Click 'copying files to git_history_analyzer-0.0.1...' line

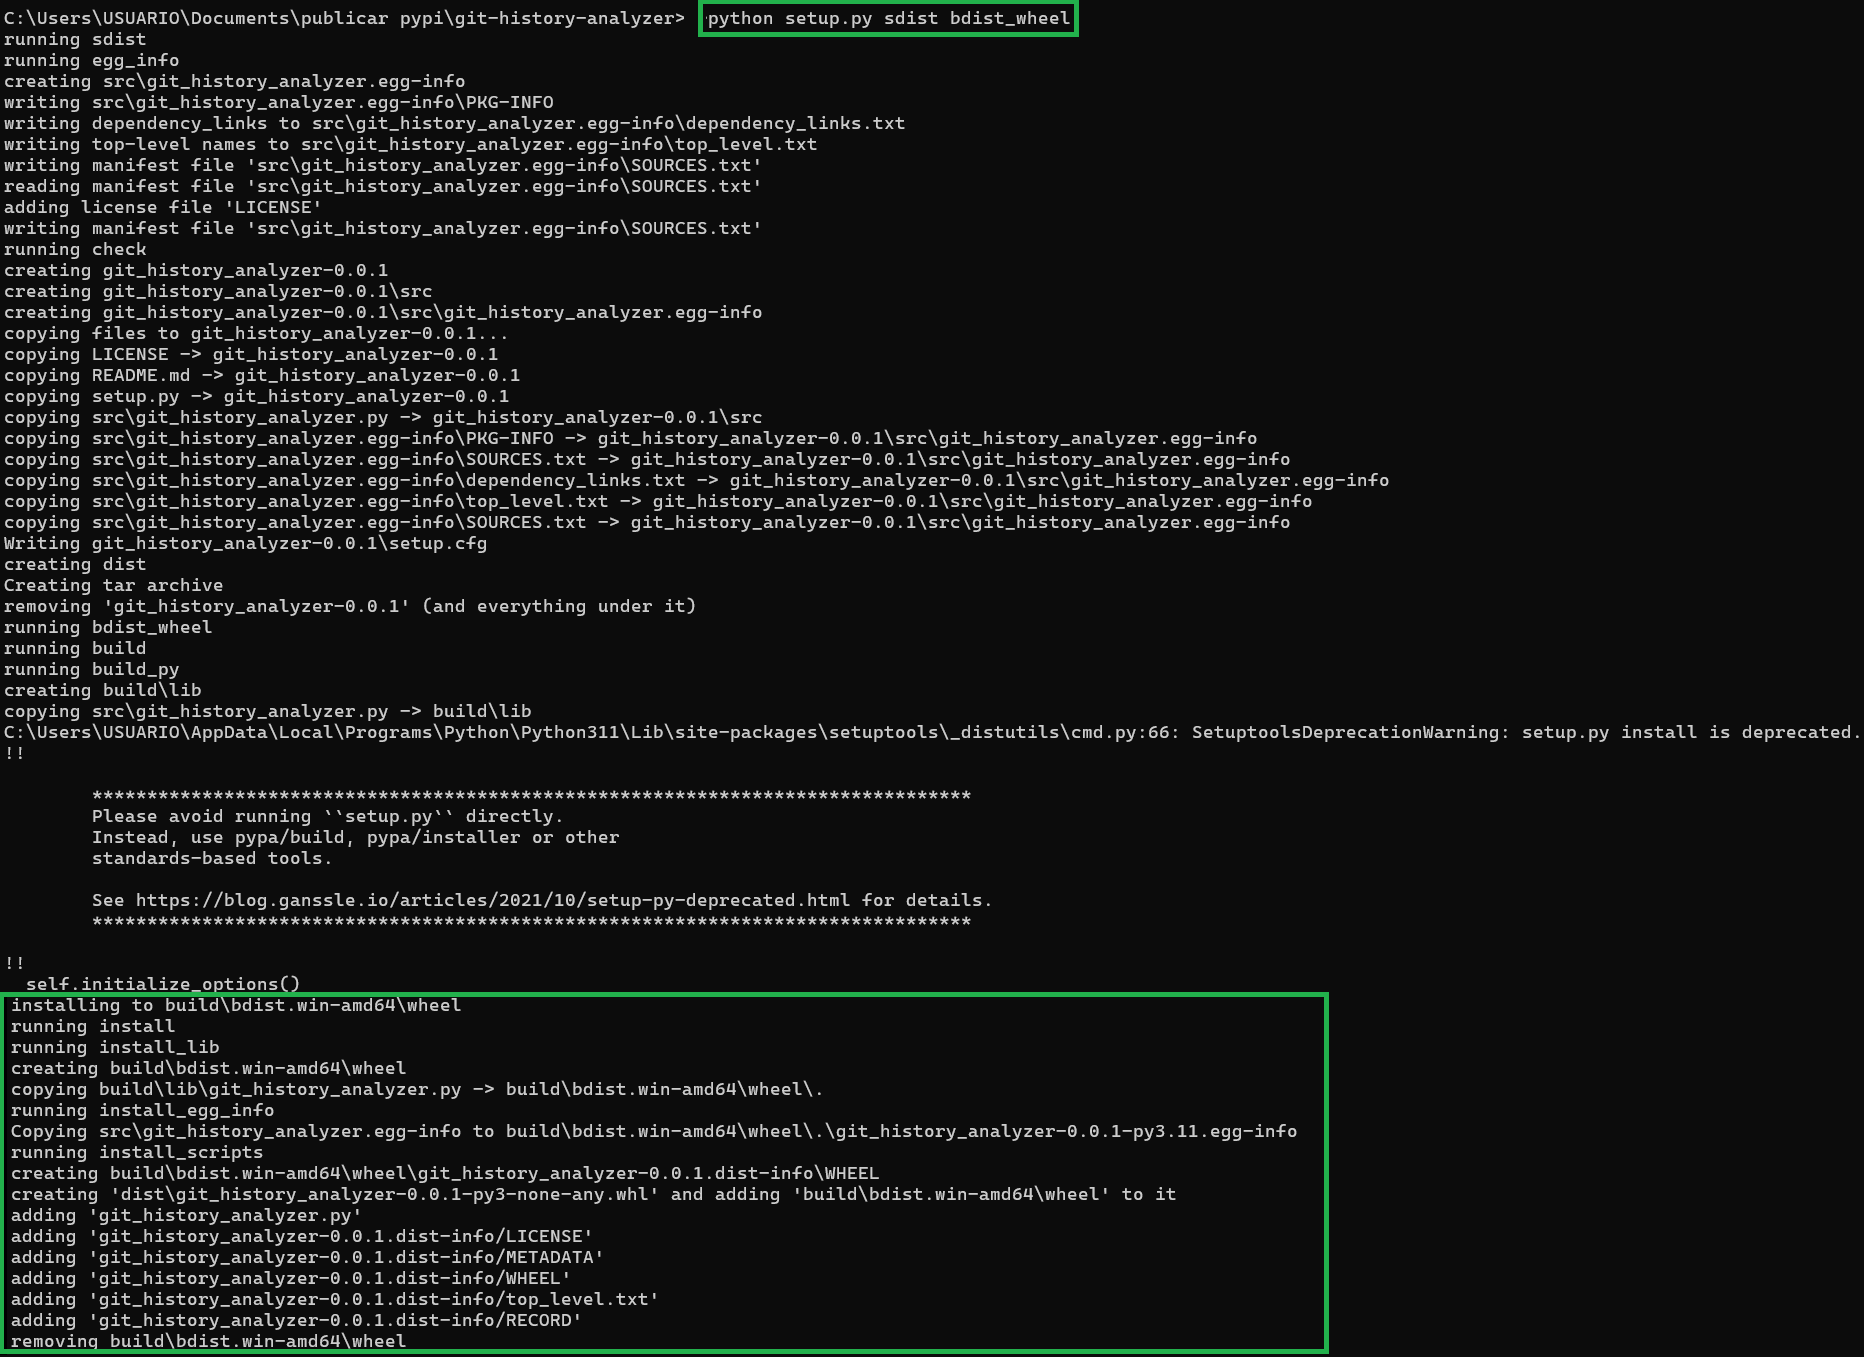coord(256,333)
